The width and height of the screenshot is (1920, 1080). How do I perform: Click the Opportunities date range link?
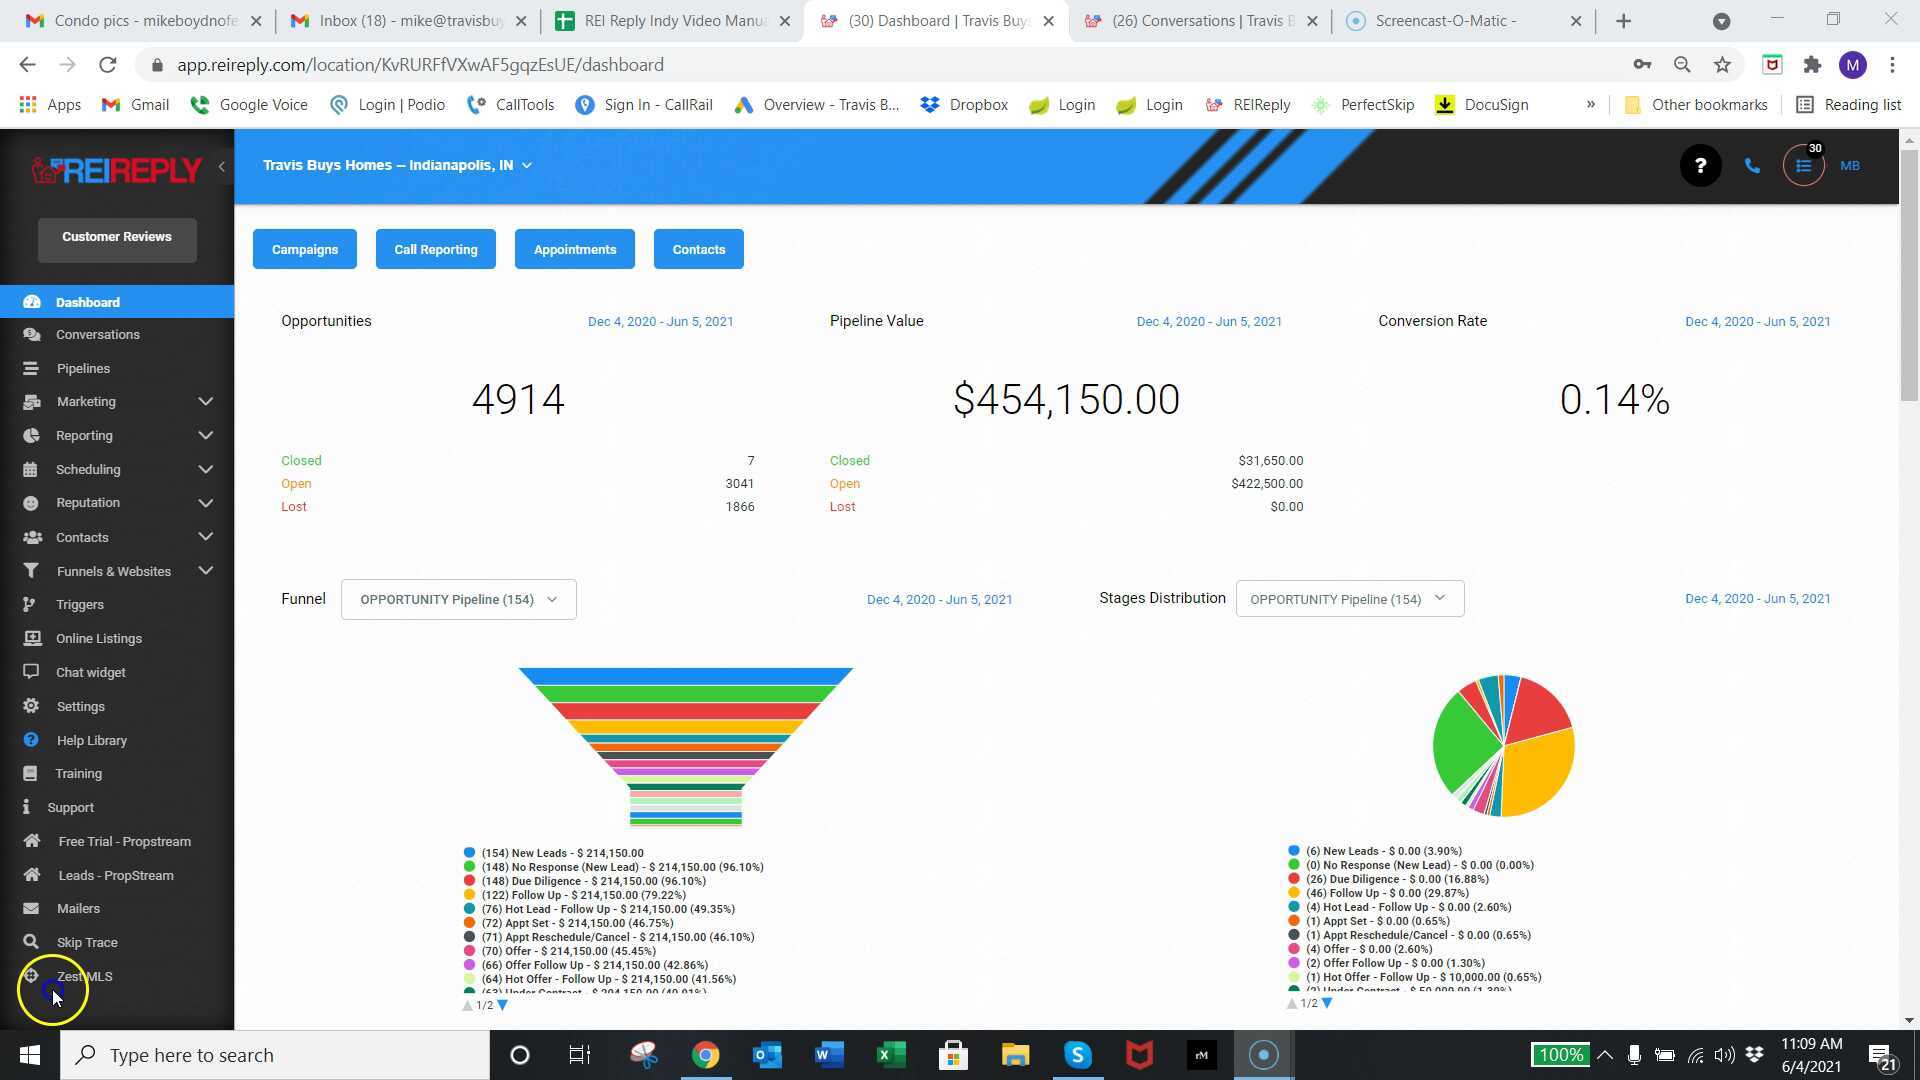pyautogui.click(x=660, y=322)
